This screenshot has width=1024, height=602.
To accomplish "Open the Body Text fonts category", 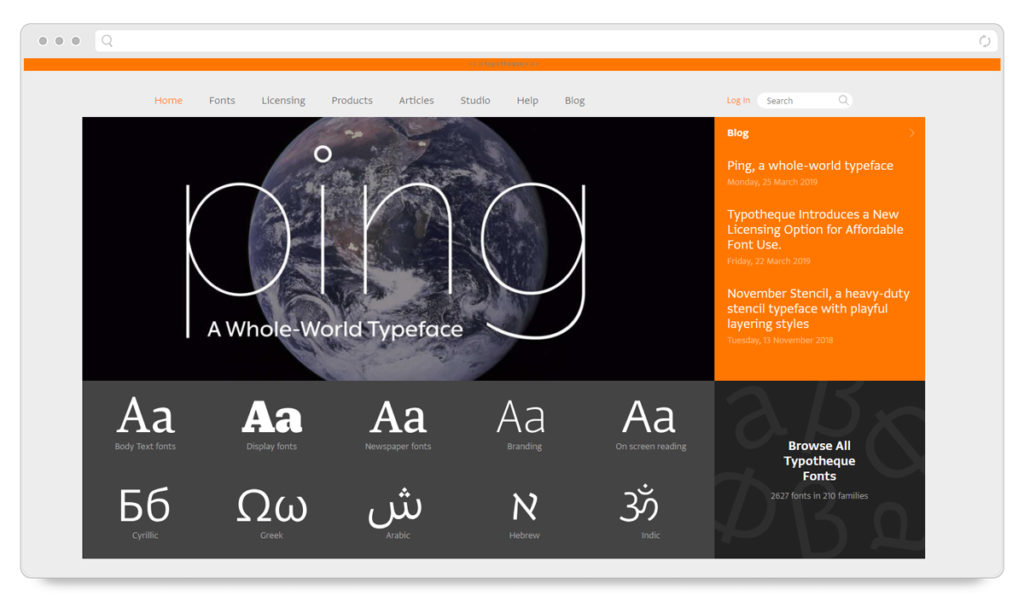I will coord(145,423).
